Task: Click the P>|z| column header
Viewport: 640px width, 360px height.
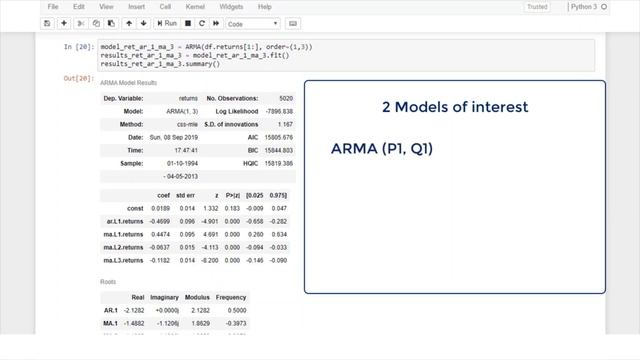Action: tap(233, 196)
